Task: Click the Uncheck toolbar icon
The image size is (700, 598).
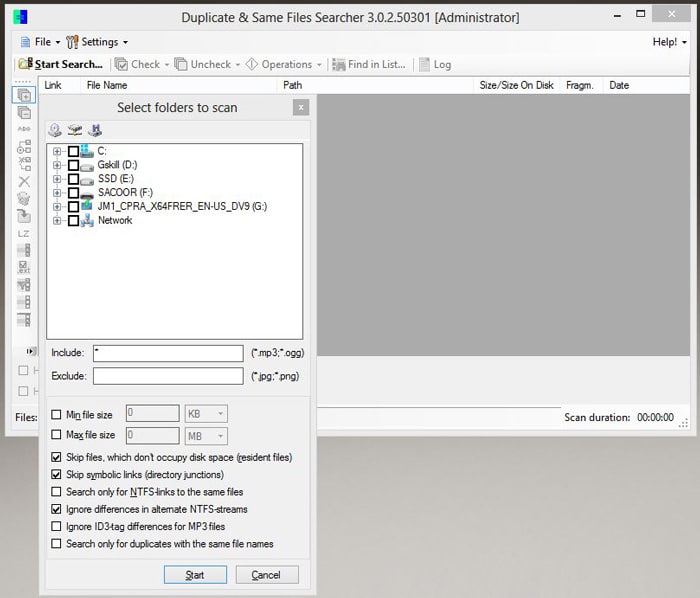Action: coord(181,64)
